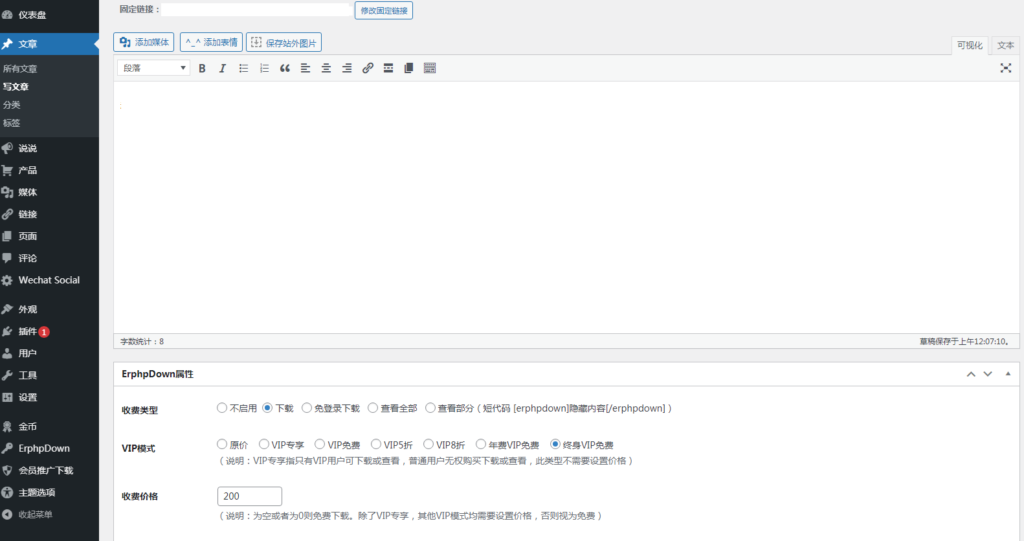The width and height of the screenshot is (1024, 541).
Task: Open 金币 in the sidebar
Action: point(50,427)
